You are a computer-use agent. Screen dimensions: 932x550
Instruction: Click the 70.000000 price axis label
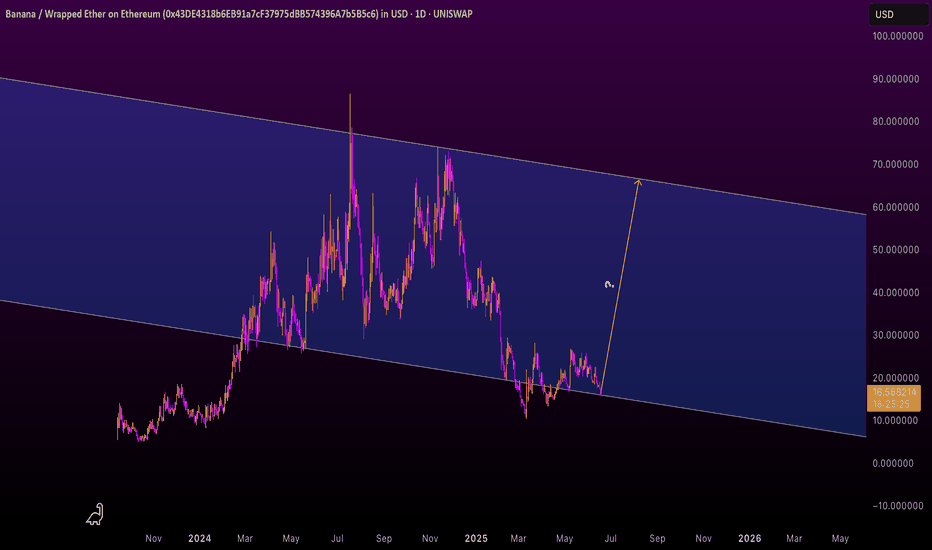(x=896, y=164)
